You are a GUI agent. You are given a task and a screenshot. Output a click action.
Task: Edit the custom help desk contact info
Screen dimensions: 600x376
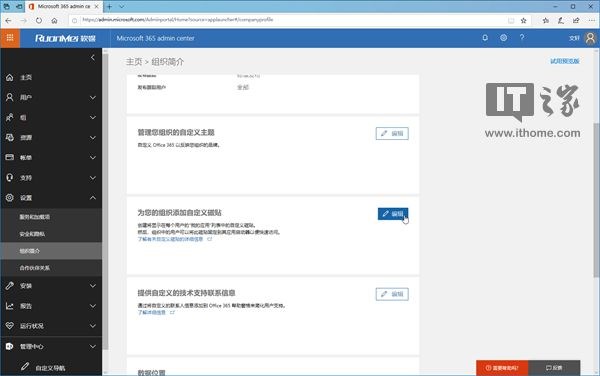392,294
